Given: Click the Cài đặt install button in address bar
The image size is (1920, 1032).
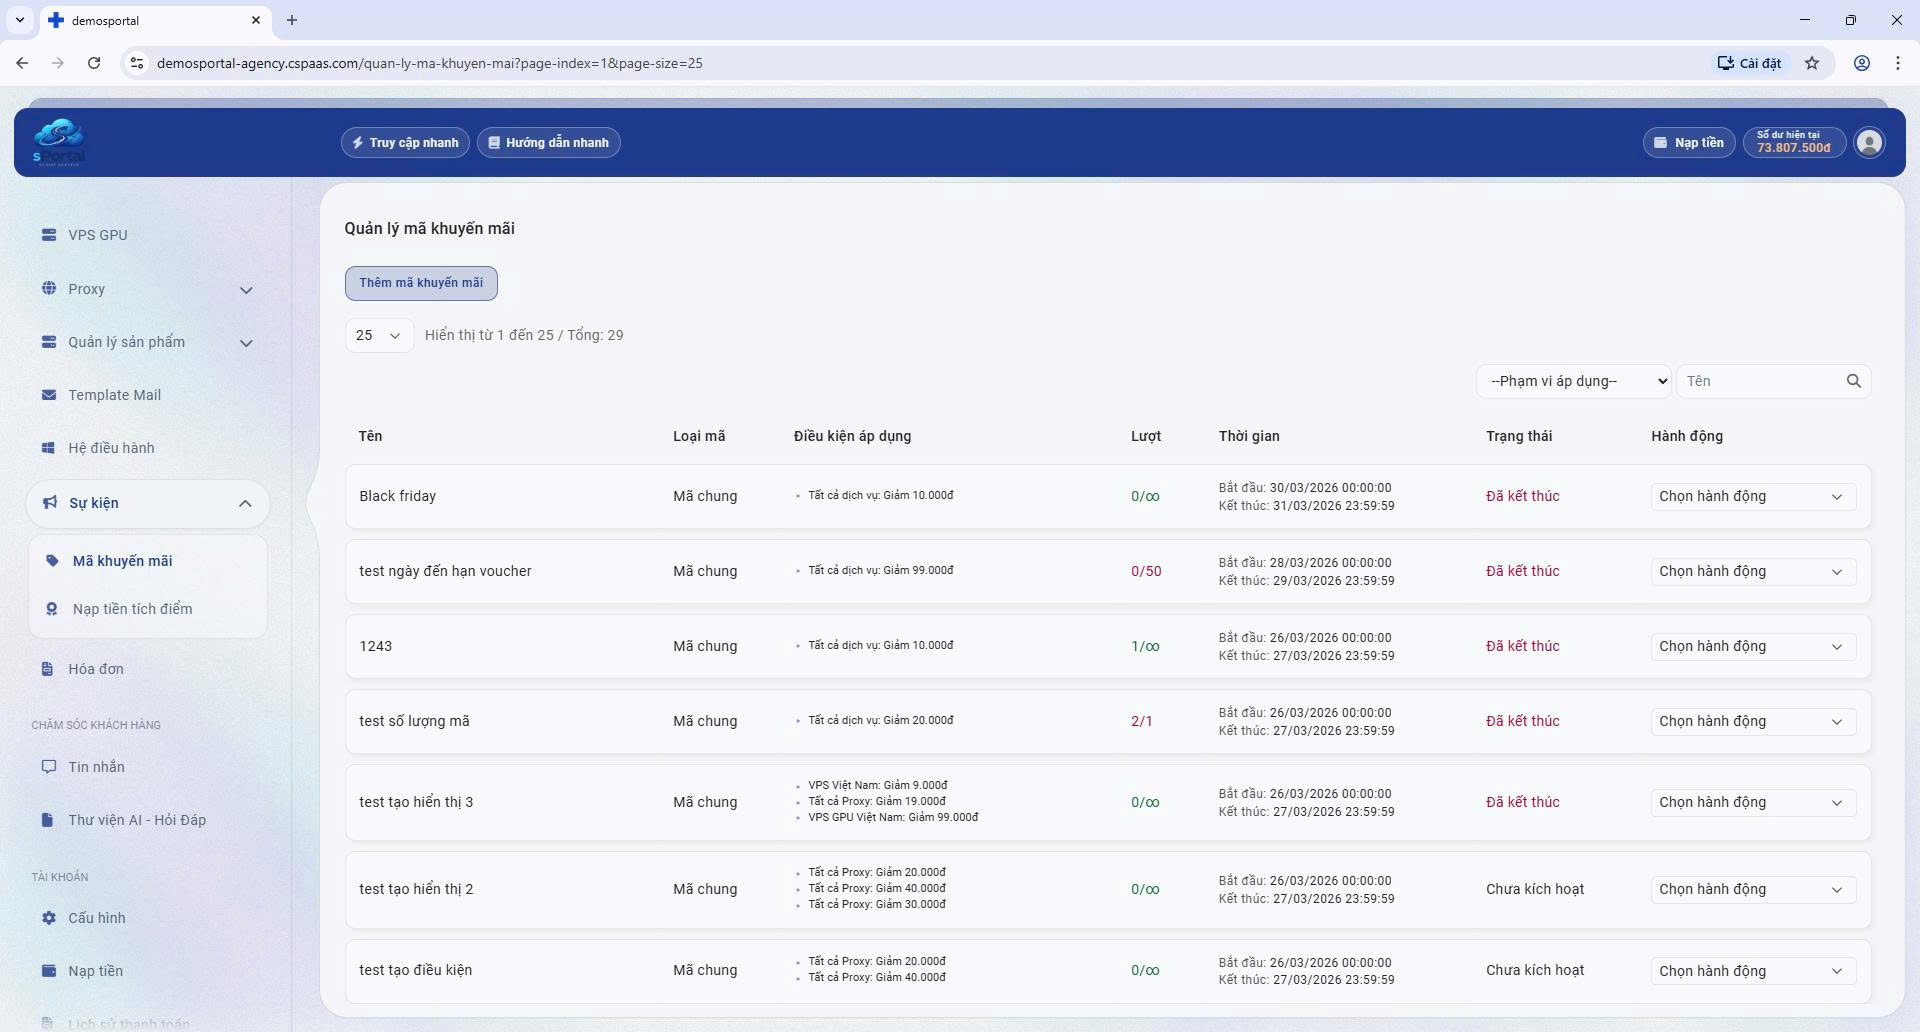Looking at the screenshot, I should click(x=1750, y=63).
